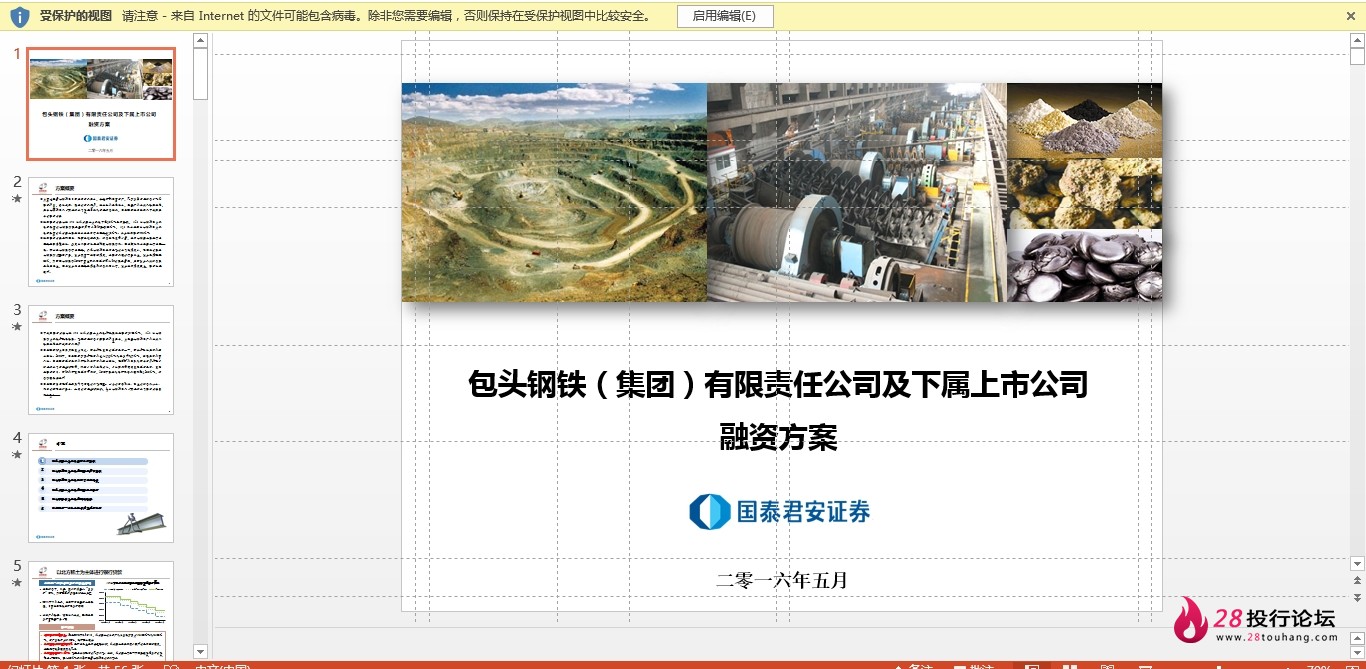Click the subtitle text 融资方案
1366x669 pixels.
(x=778, y=437)
